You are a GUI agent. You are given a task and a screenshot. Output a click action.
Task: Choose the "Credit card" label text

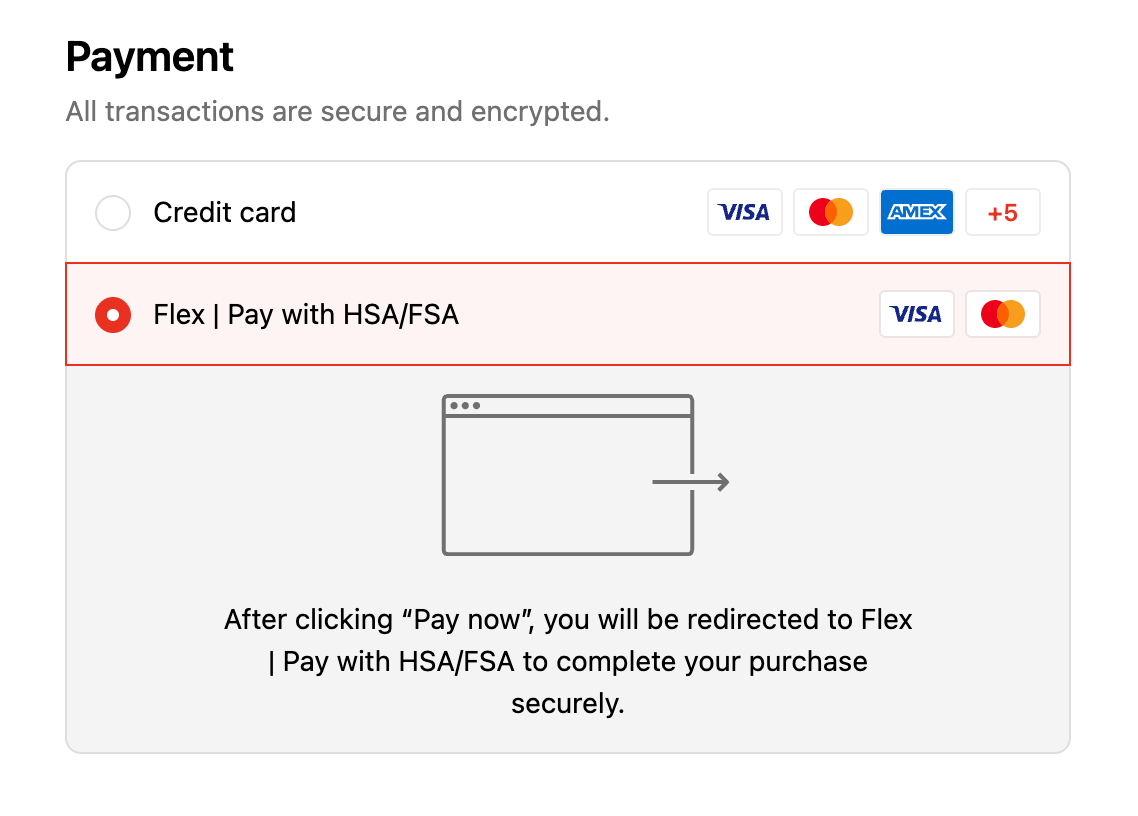(225, 213)
